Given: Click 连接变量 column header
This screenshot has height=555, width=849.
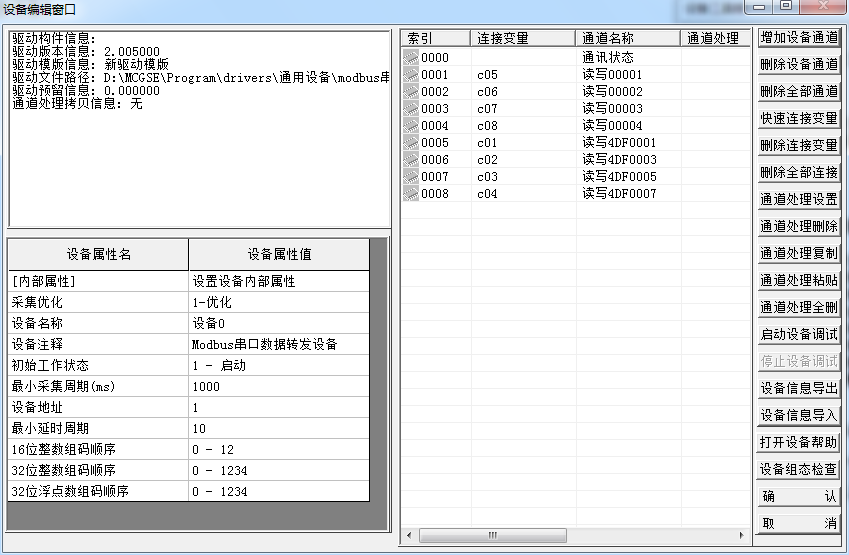Looking at the screenshot, I should (x=523, y=38).
